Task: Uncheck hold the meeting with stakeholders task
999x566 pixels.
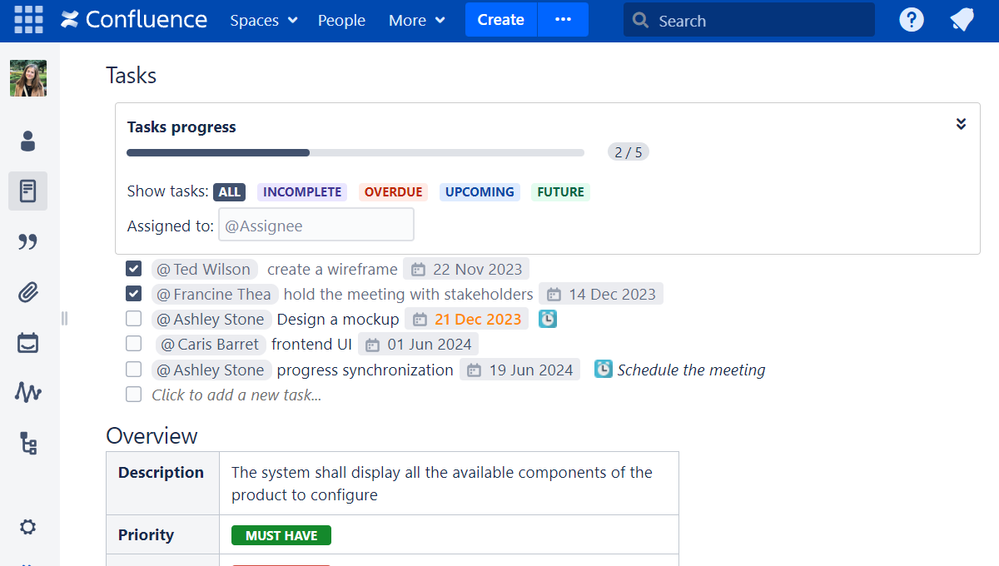Action: 134,294
